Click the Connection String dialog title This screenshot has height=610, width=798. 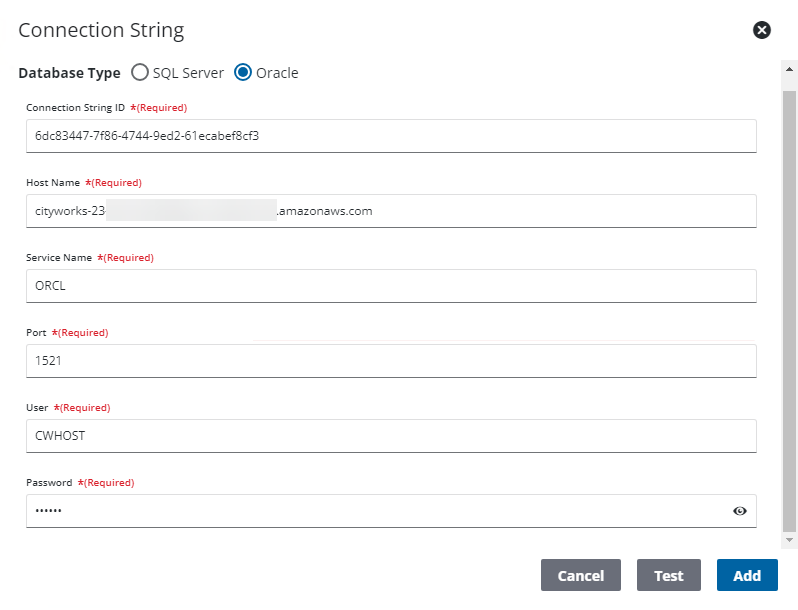(x=101, y=30)
